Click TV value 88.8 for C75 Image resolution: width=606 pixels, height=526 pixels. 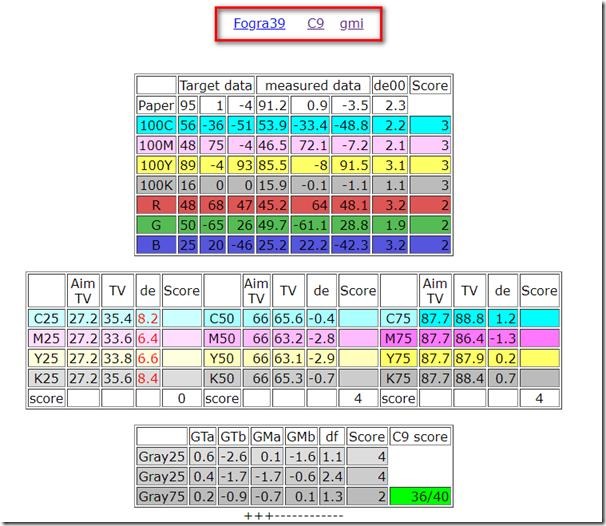click(x=470, y=318)
